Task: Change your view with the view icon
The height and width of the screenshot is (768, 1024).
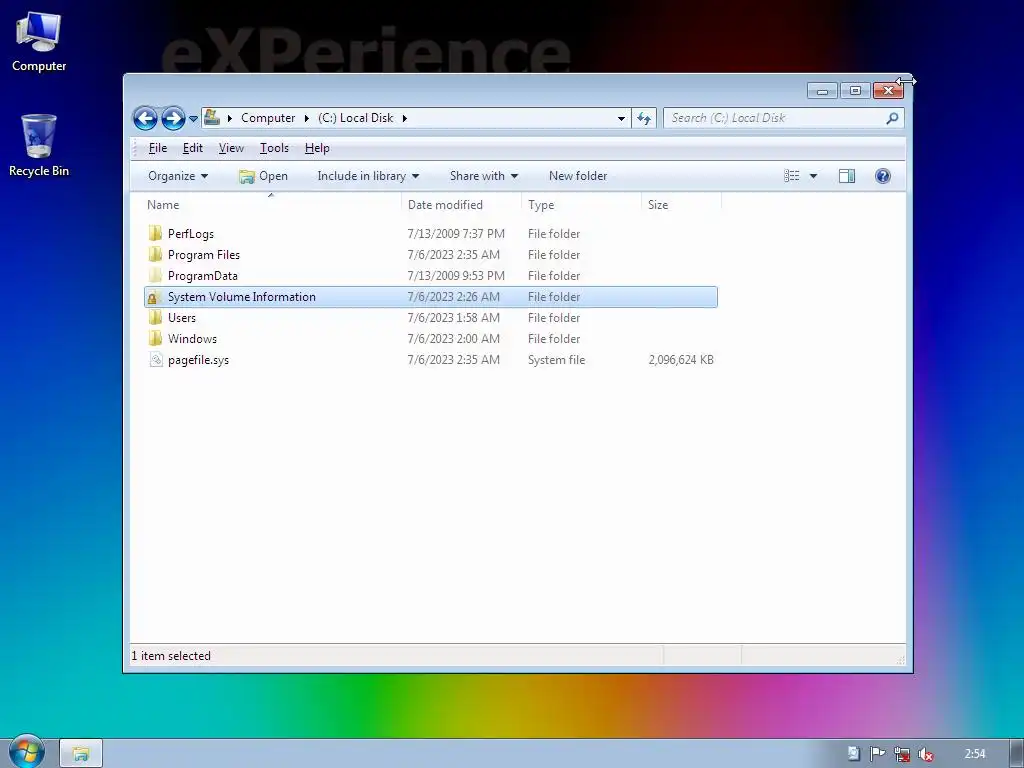Action: [792, 176]
